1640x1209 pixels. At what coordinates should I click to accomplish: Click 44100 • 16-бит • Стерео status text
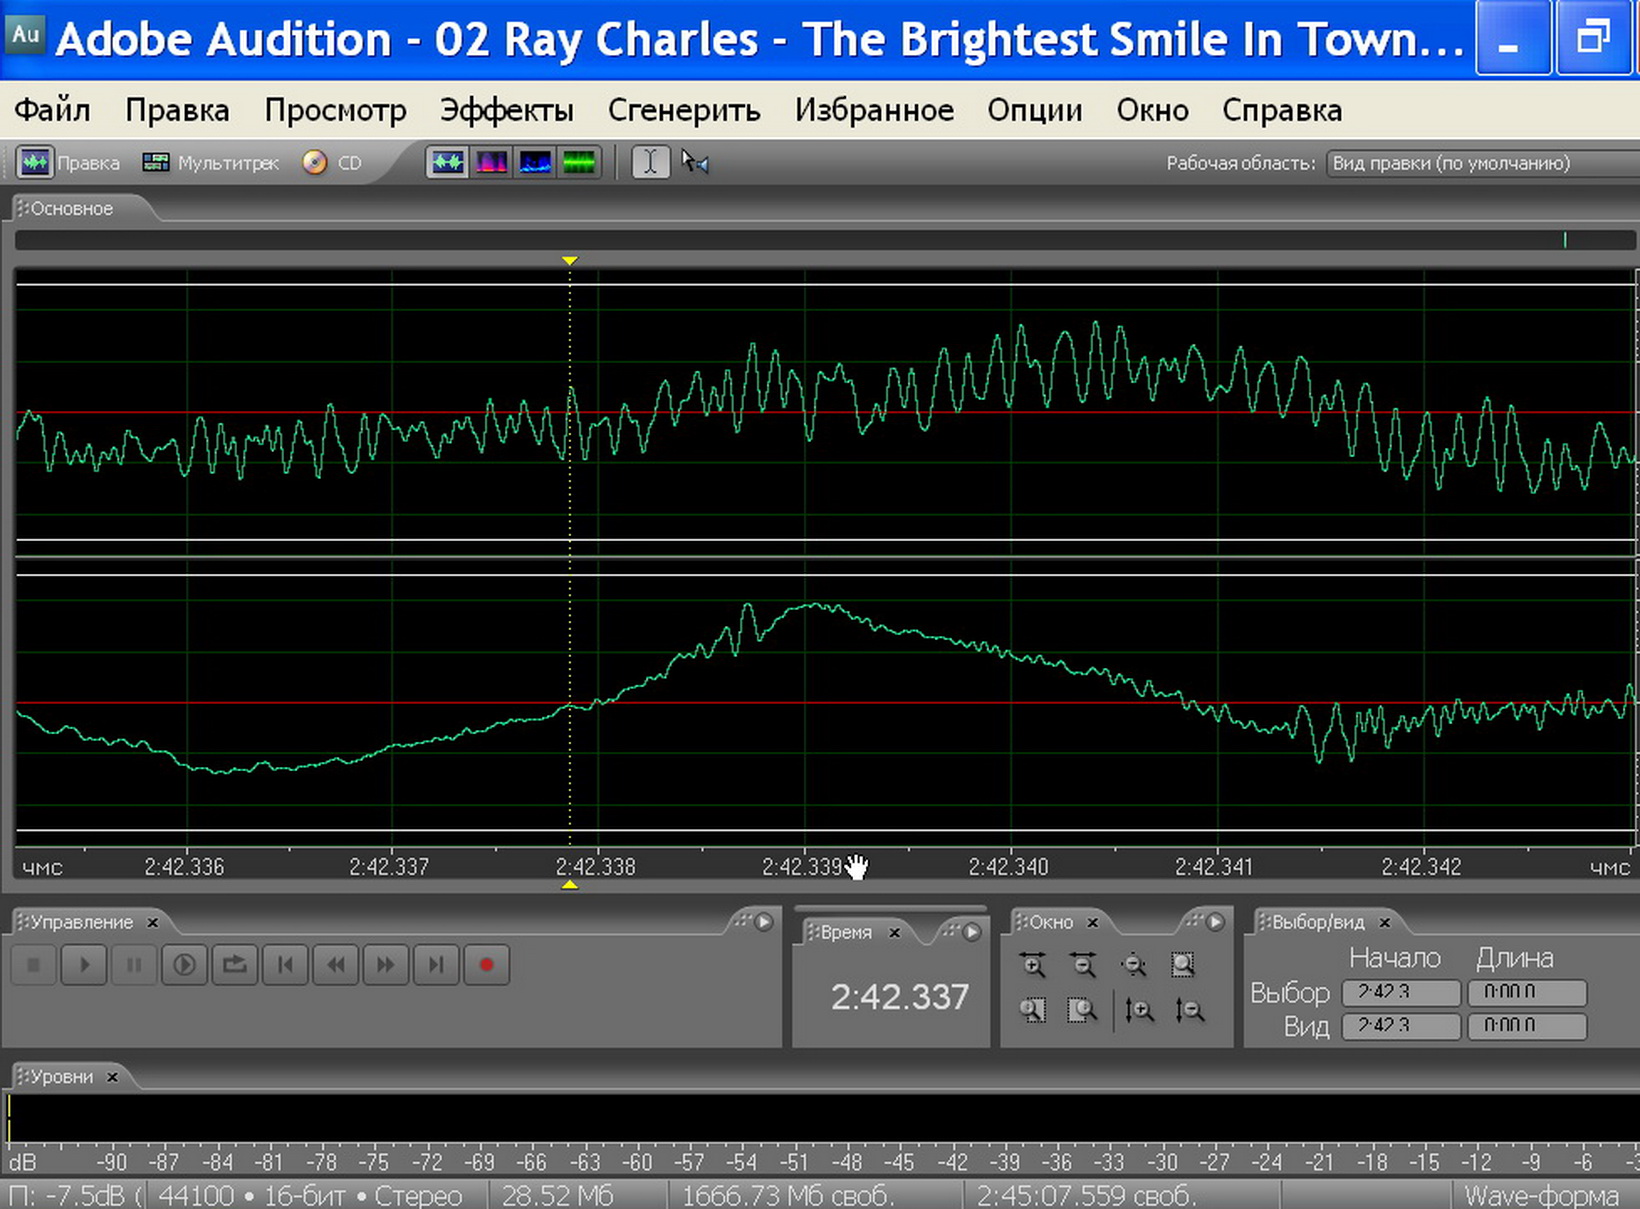point(310,1196)
